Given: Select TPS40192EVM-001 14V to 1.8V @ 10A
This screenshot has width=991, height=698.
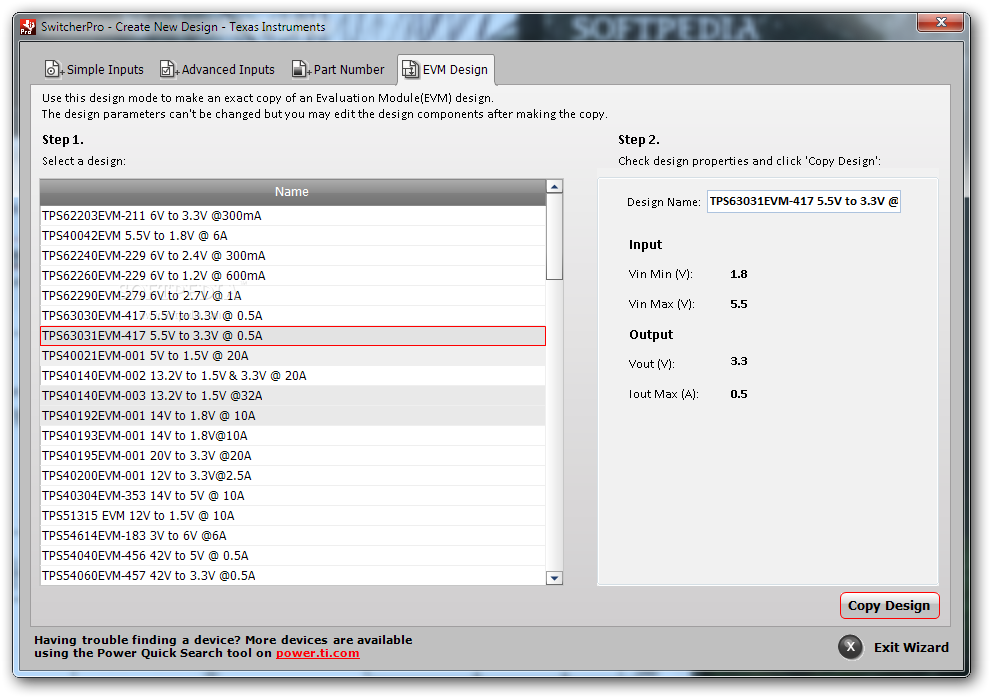Looking at the screenshot, I should (x=293, y=415).
